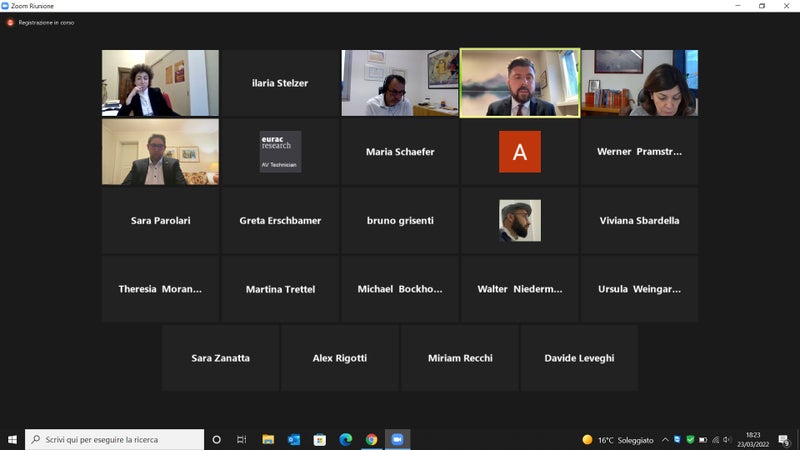Select Davide Leveghi participant tile
Image resolution: width=800 pixels, height=450 pixels.
coord(579,358)
